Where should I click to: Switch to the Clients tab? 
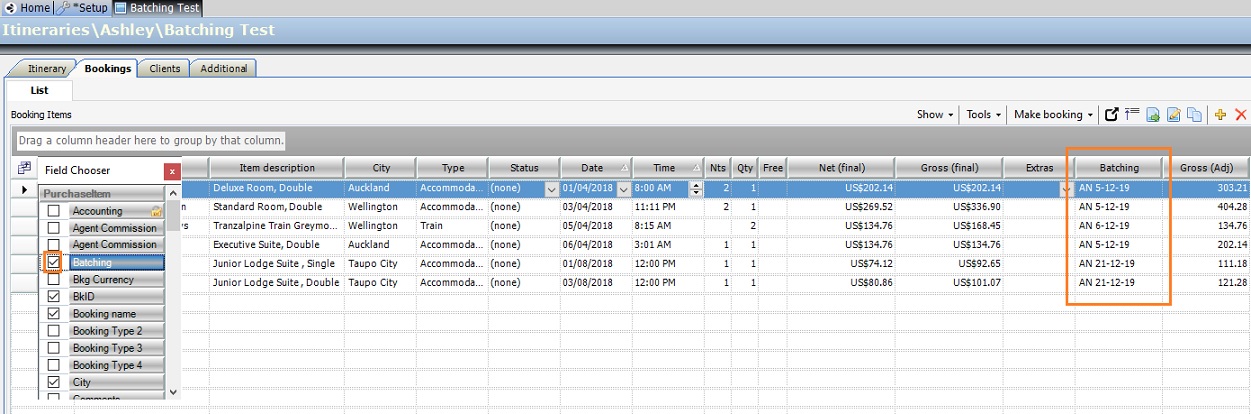165,69
